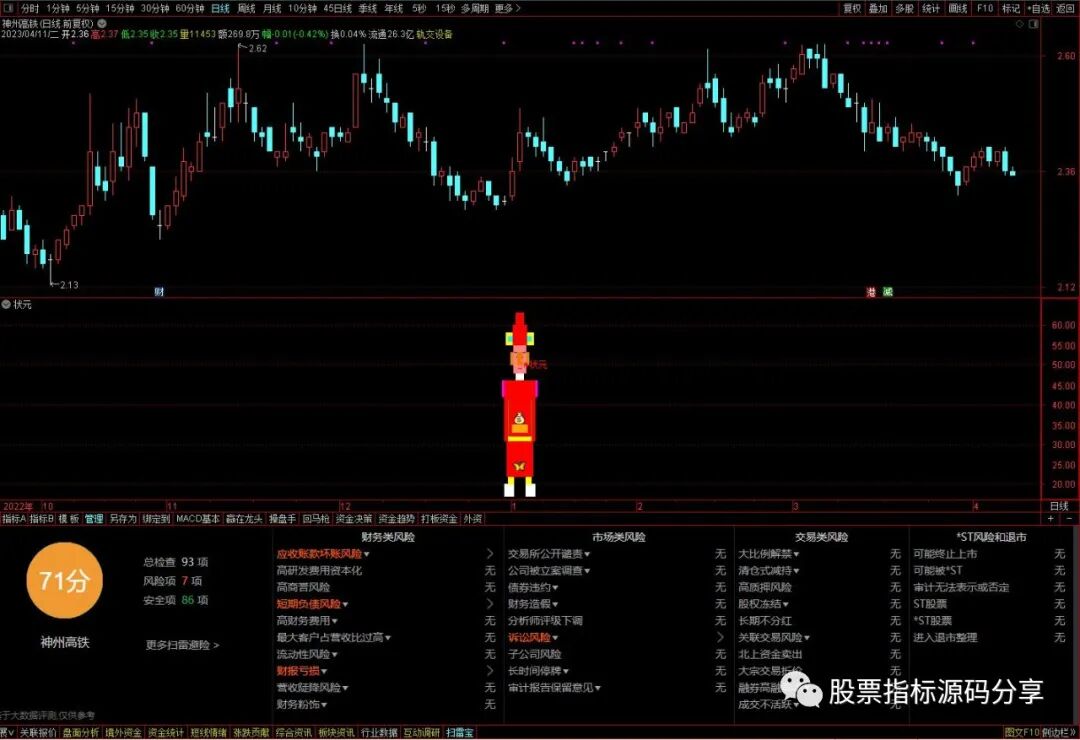Click the diamond icon at chart top-right
Image resolution: width=1080 pixels, height=740 pixels.
(x=1020, y=24)
